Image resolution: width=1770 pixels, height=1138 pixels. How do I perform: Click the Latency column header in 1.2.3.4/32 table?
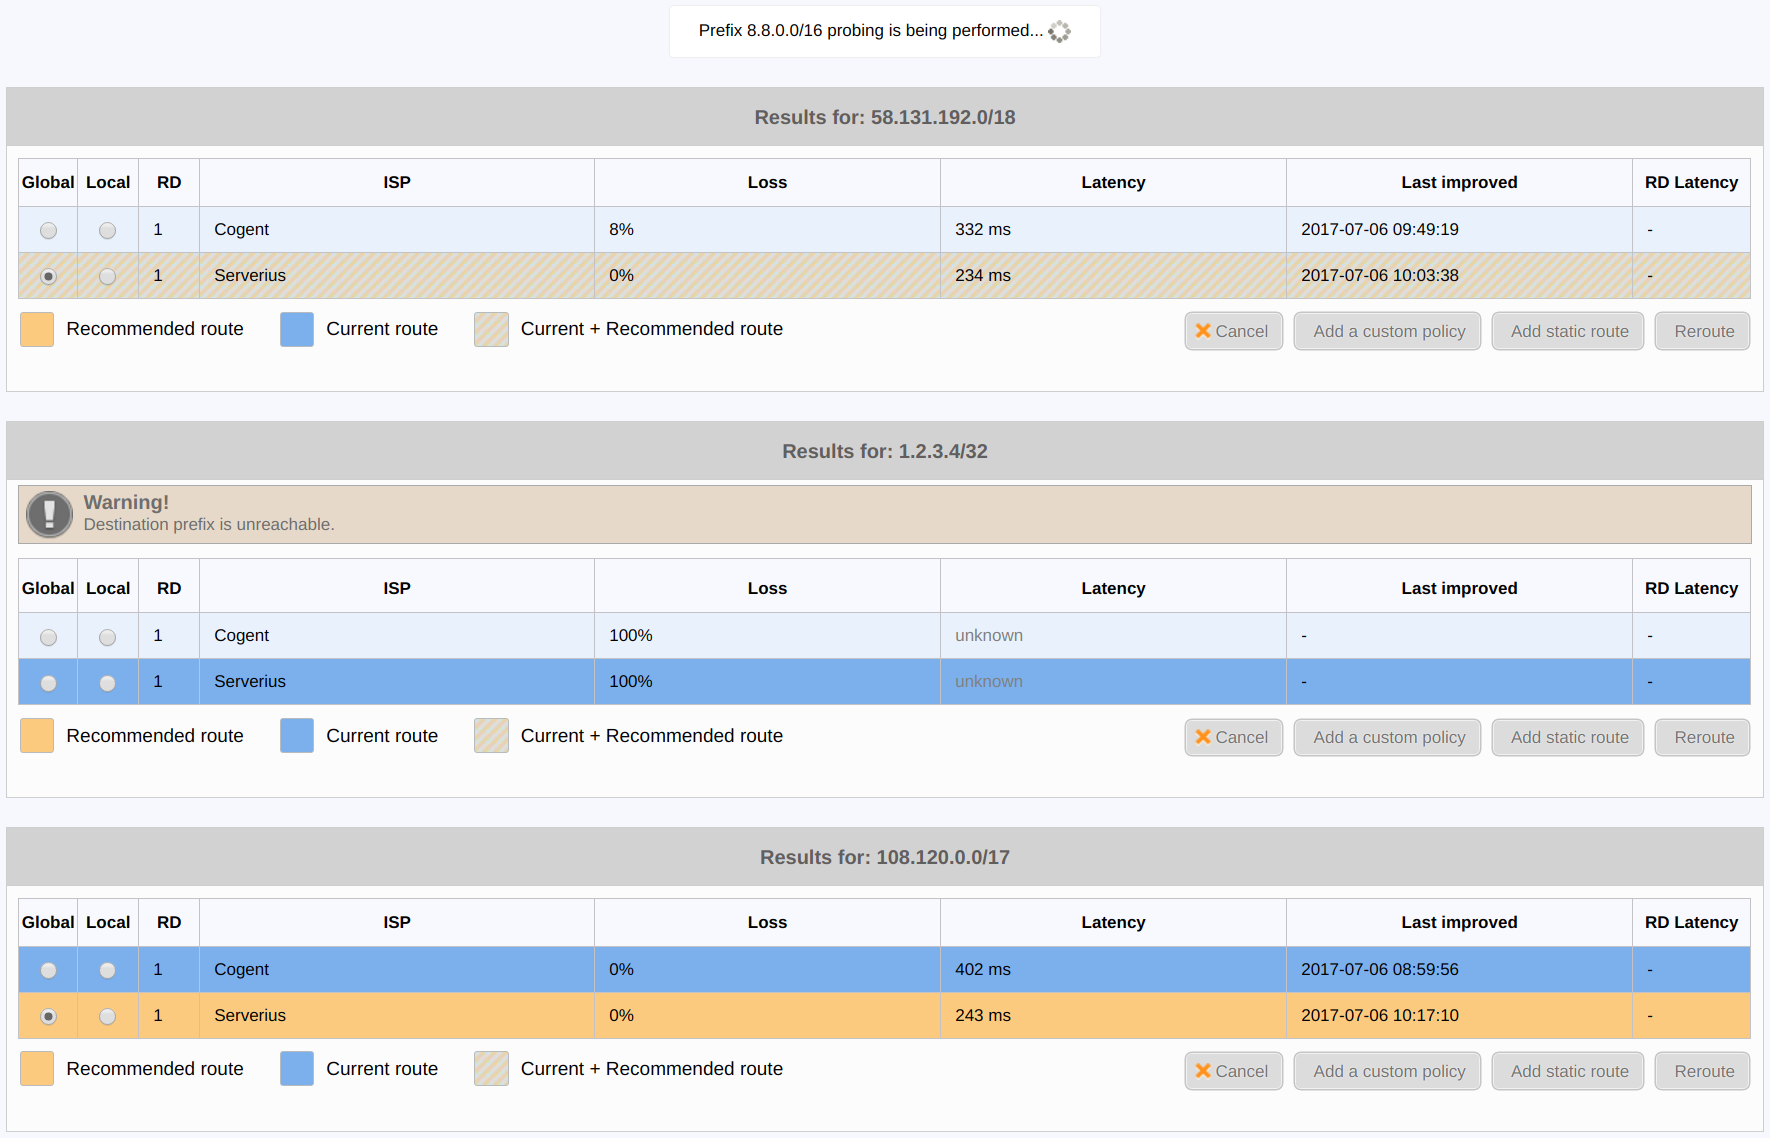[x=1113, y=588]
